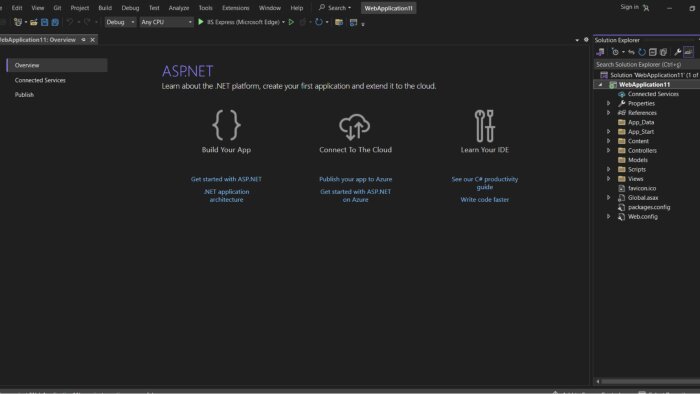The image size is (700, 394).
Task: Open the Get started with ASP.NET link
Action: (226, 179)
